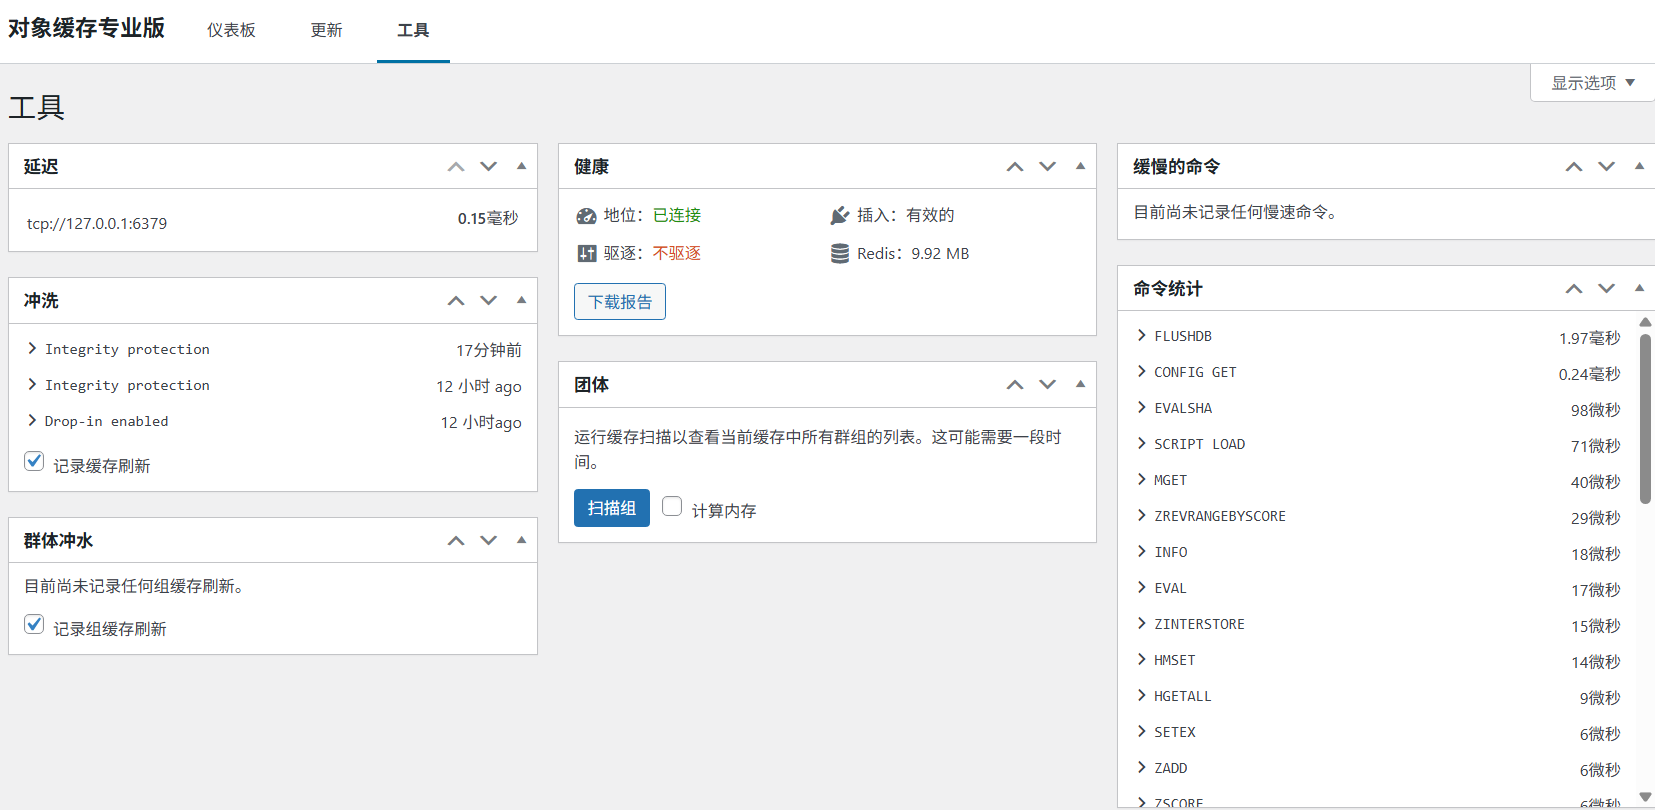The image size is (1655, 810).
Task: Open the 显示选项 dropdown
Action: tap(1592, 83)
